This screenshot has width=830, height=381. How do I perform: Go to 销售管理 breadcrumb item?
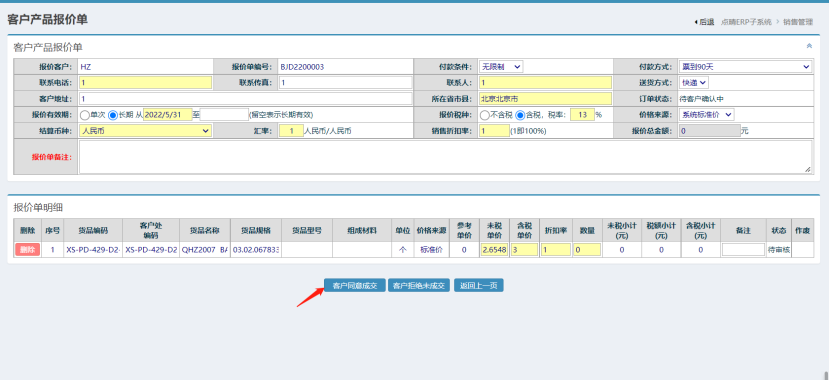click(x=798, y=22)
